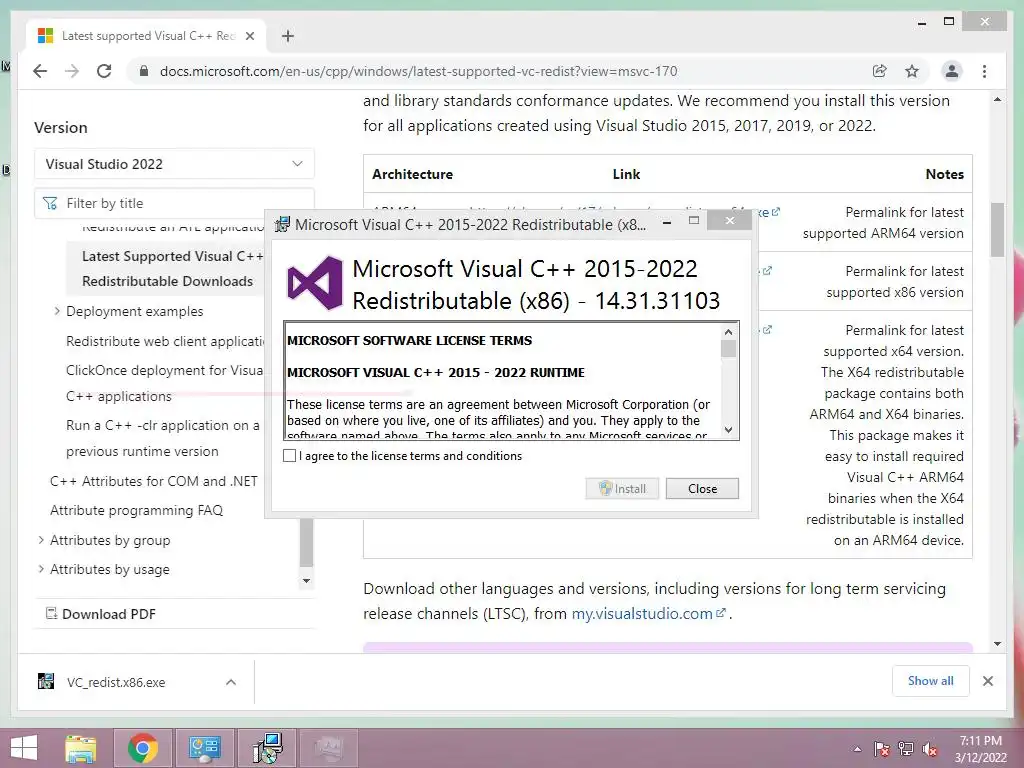The width and height of the screenshot is (1024, 768).
Task: Switch to Chrome in the taskbar
Action: pos(143,748)
